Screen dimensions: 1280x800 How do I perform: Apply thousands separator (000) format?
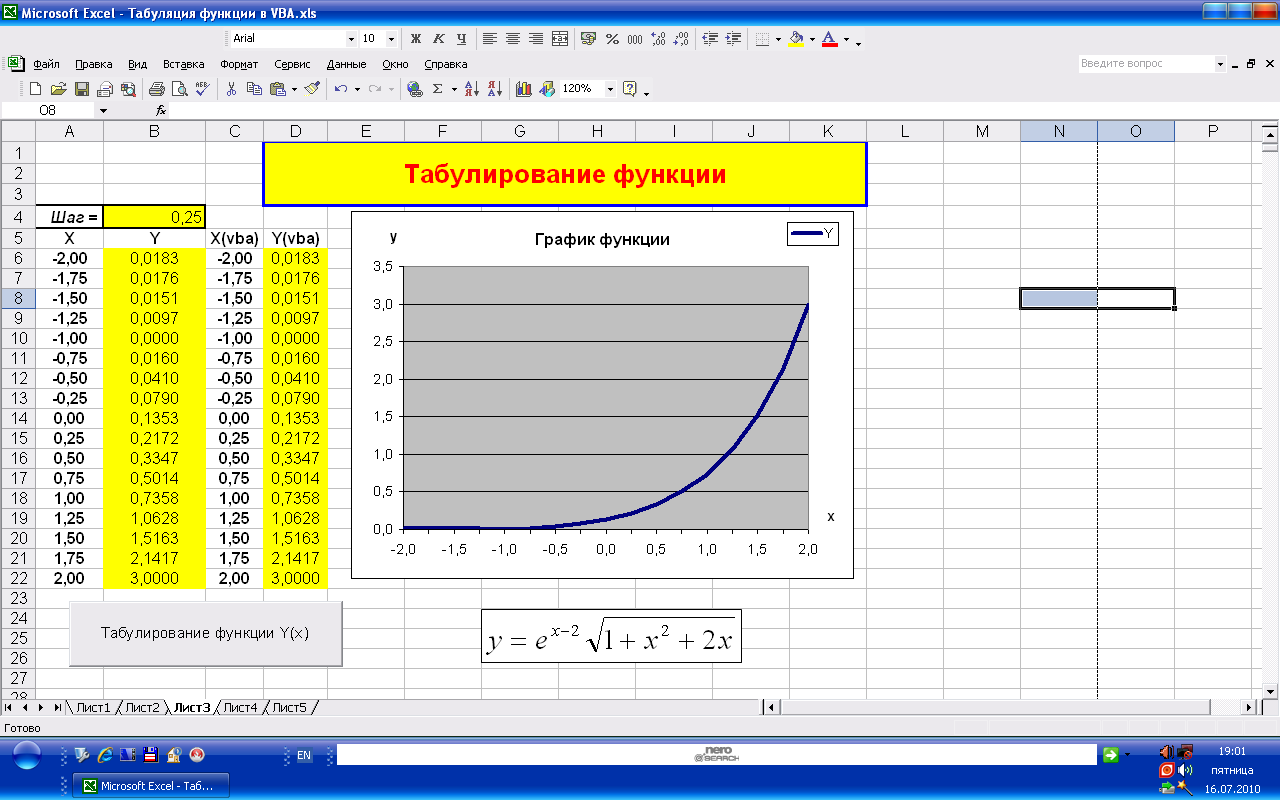635,39
